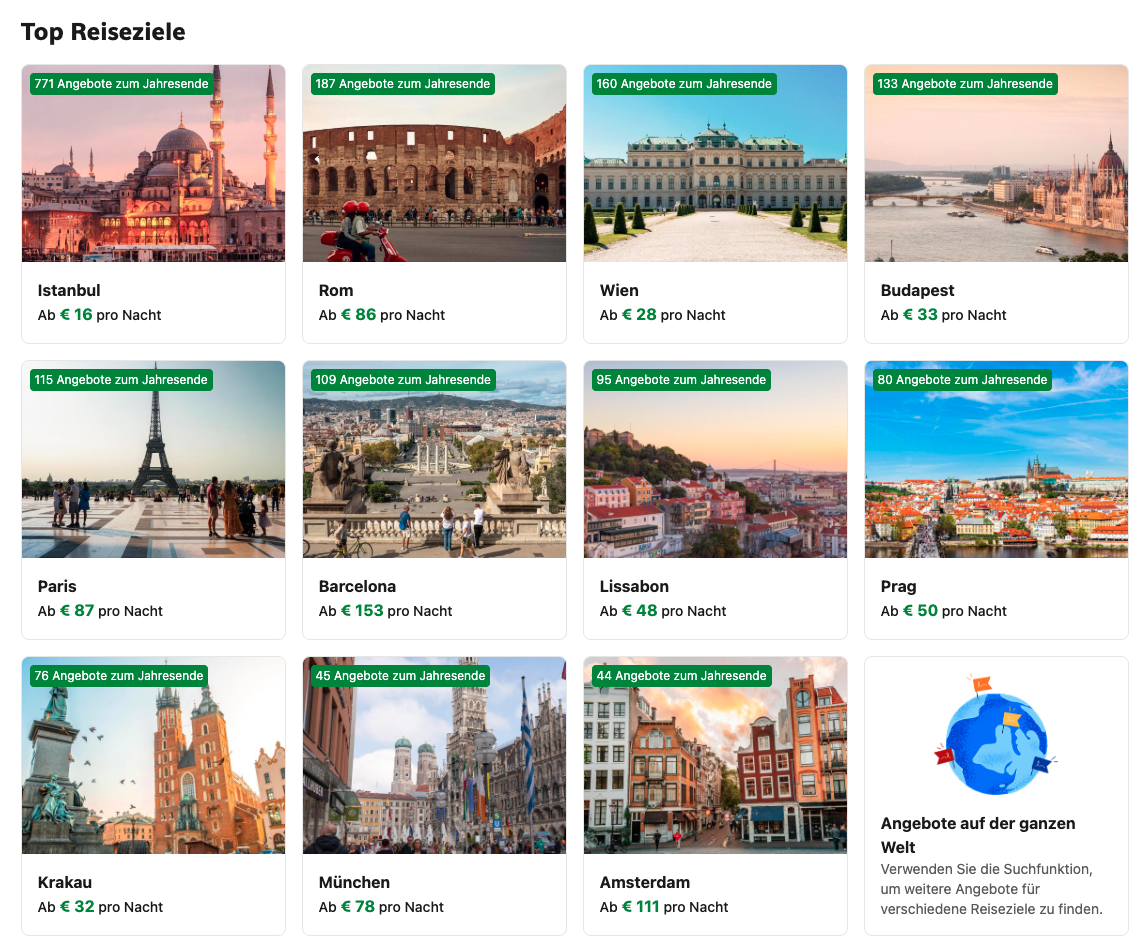Image resolution: width=1145 pixels, height=946 pixels.
Task: Click the 771 Angebote zum Jahresende badge
Action: click(121, 84)
